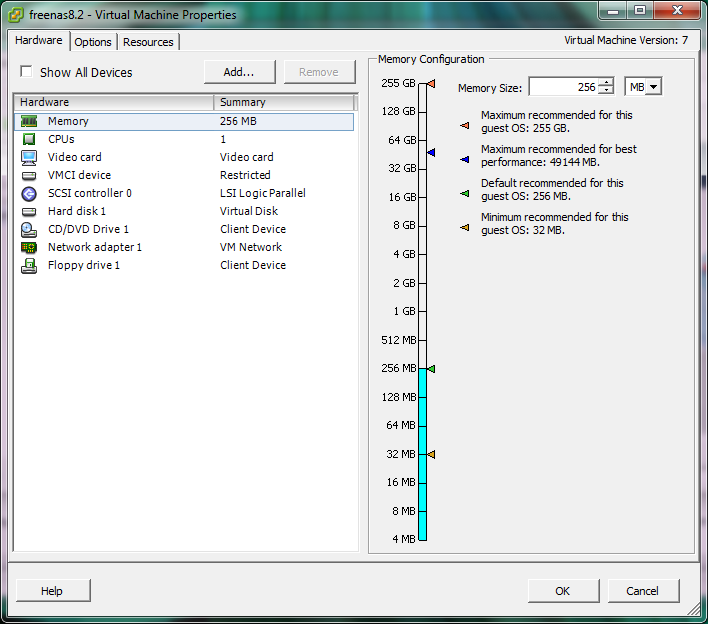Click green default marker at 256 MB
This screenshot has height=624, width=708.
pyautogui.click(x=431, y=369)
